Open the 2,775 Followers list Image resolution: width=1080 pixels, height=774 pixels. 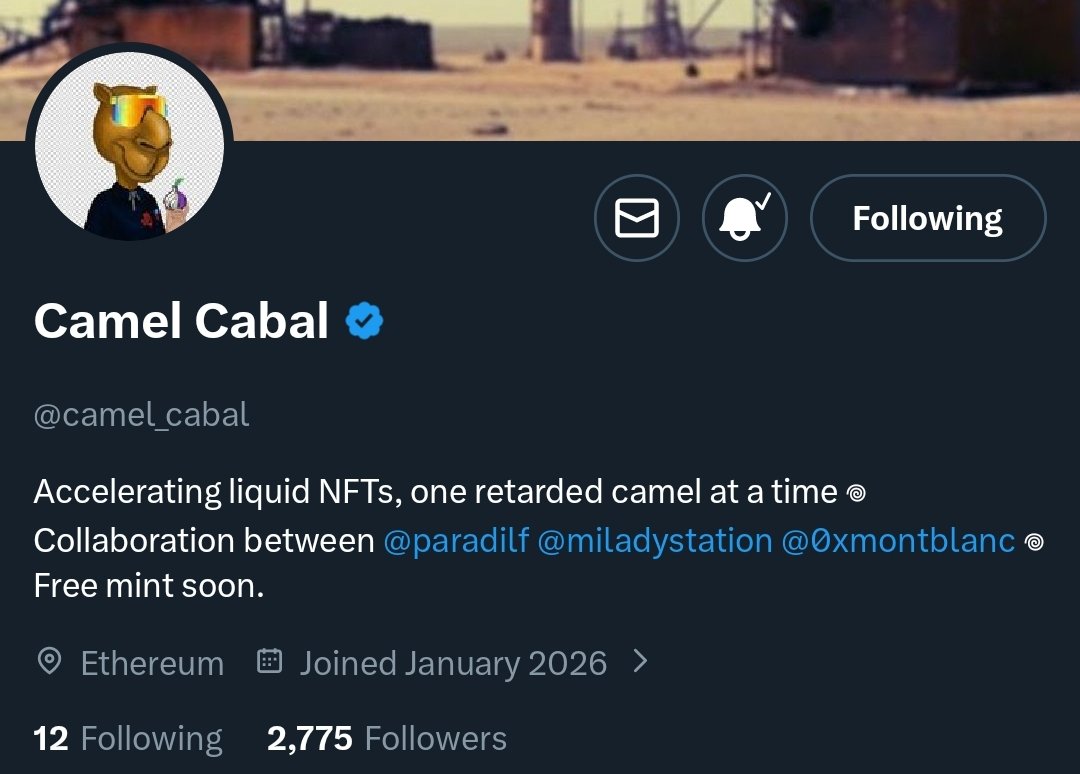tap(387, 739)
